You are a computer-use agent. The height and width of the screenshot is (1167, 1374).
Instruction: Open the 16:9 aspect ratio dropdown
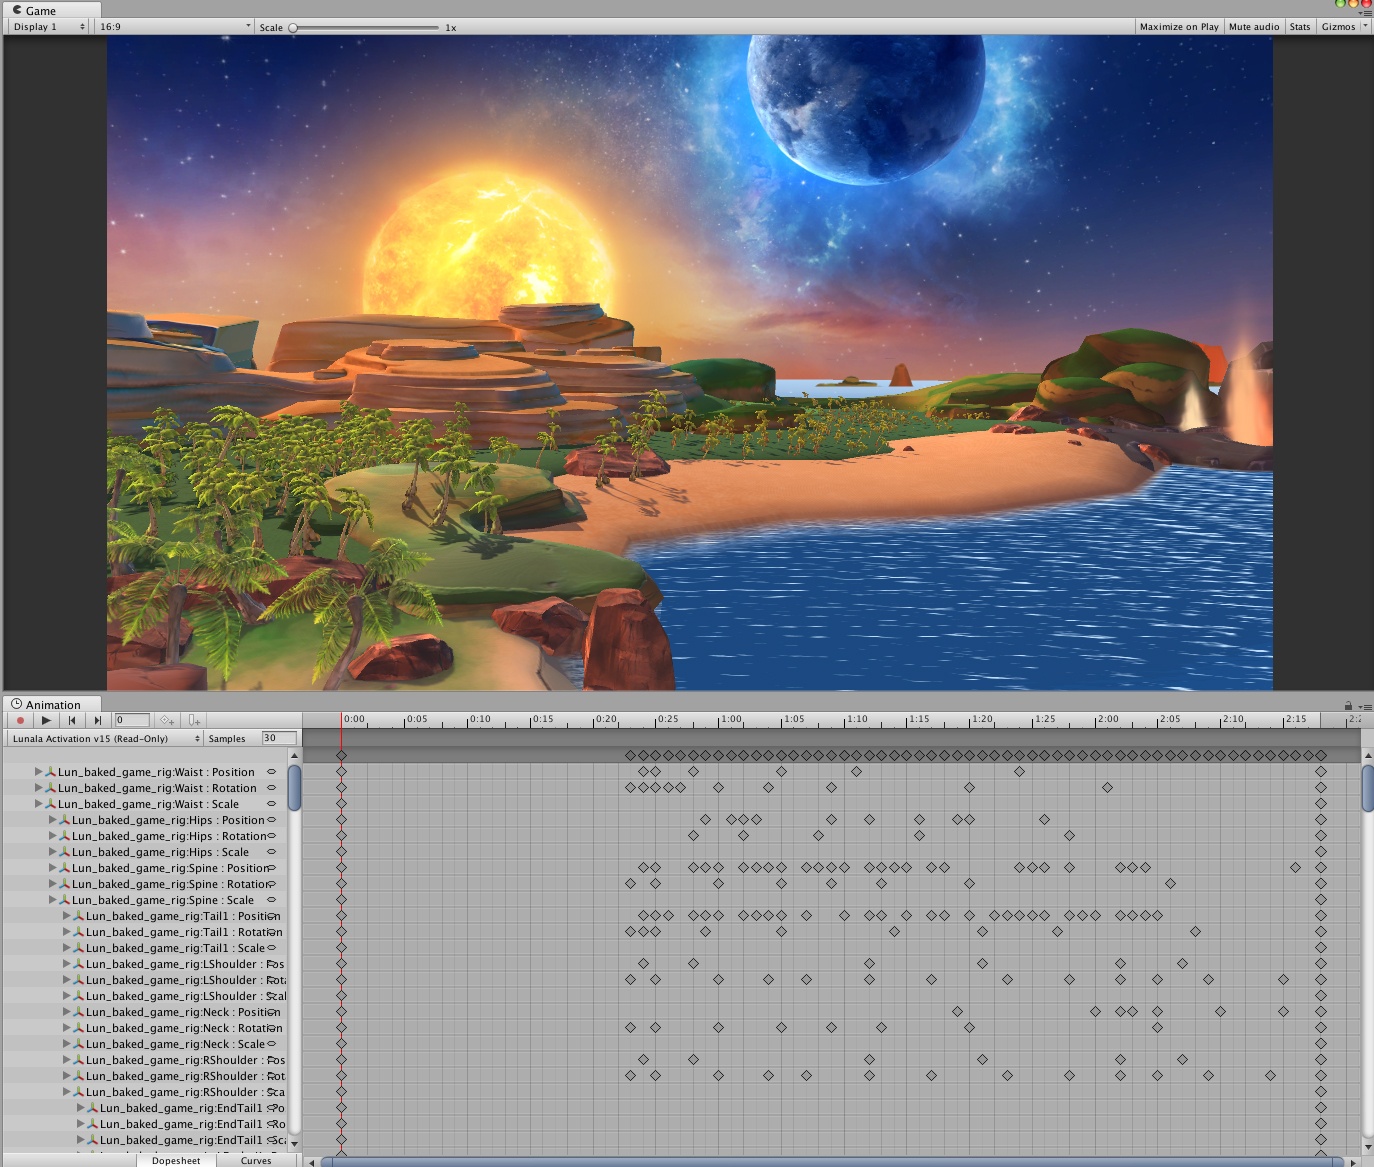click(x=174, y=27)
